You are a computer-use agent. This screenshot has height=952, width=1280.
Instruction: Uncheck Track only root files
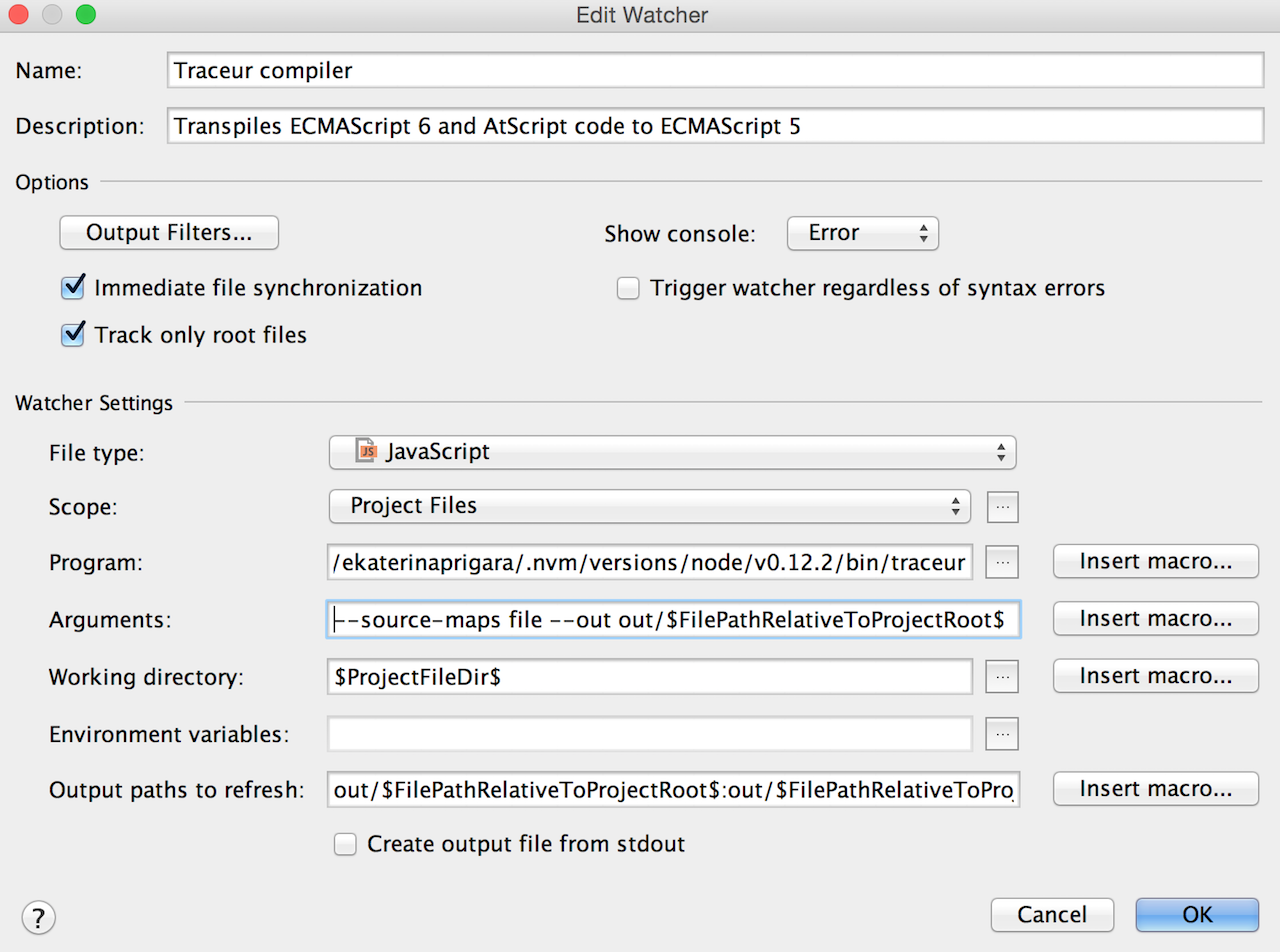[73, 335]
